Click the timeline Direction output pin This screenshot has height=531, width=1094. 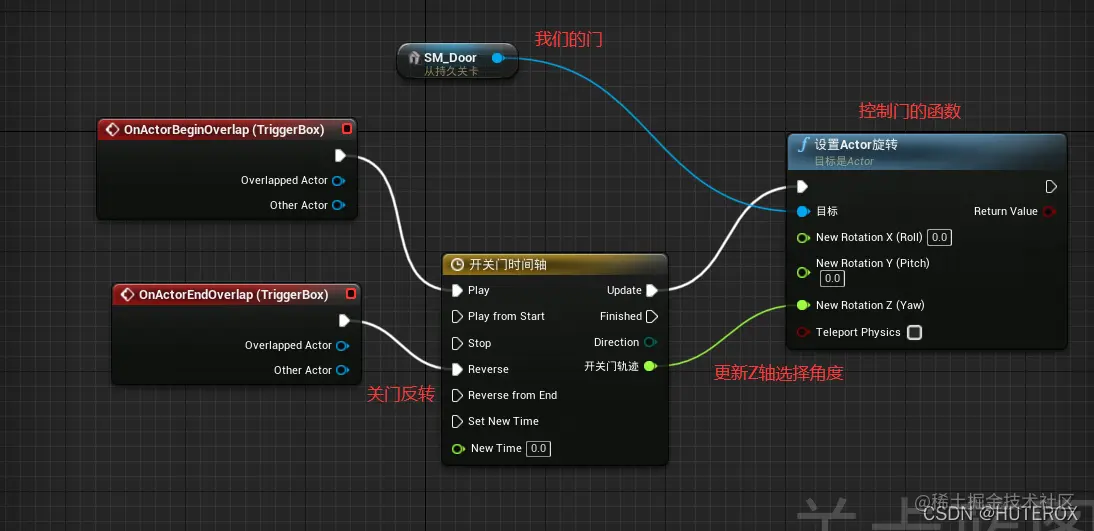650,343
